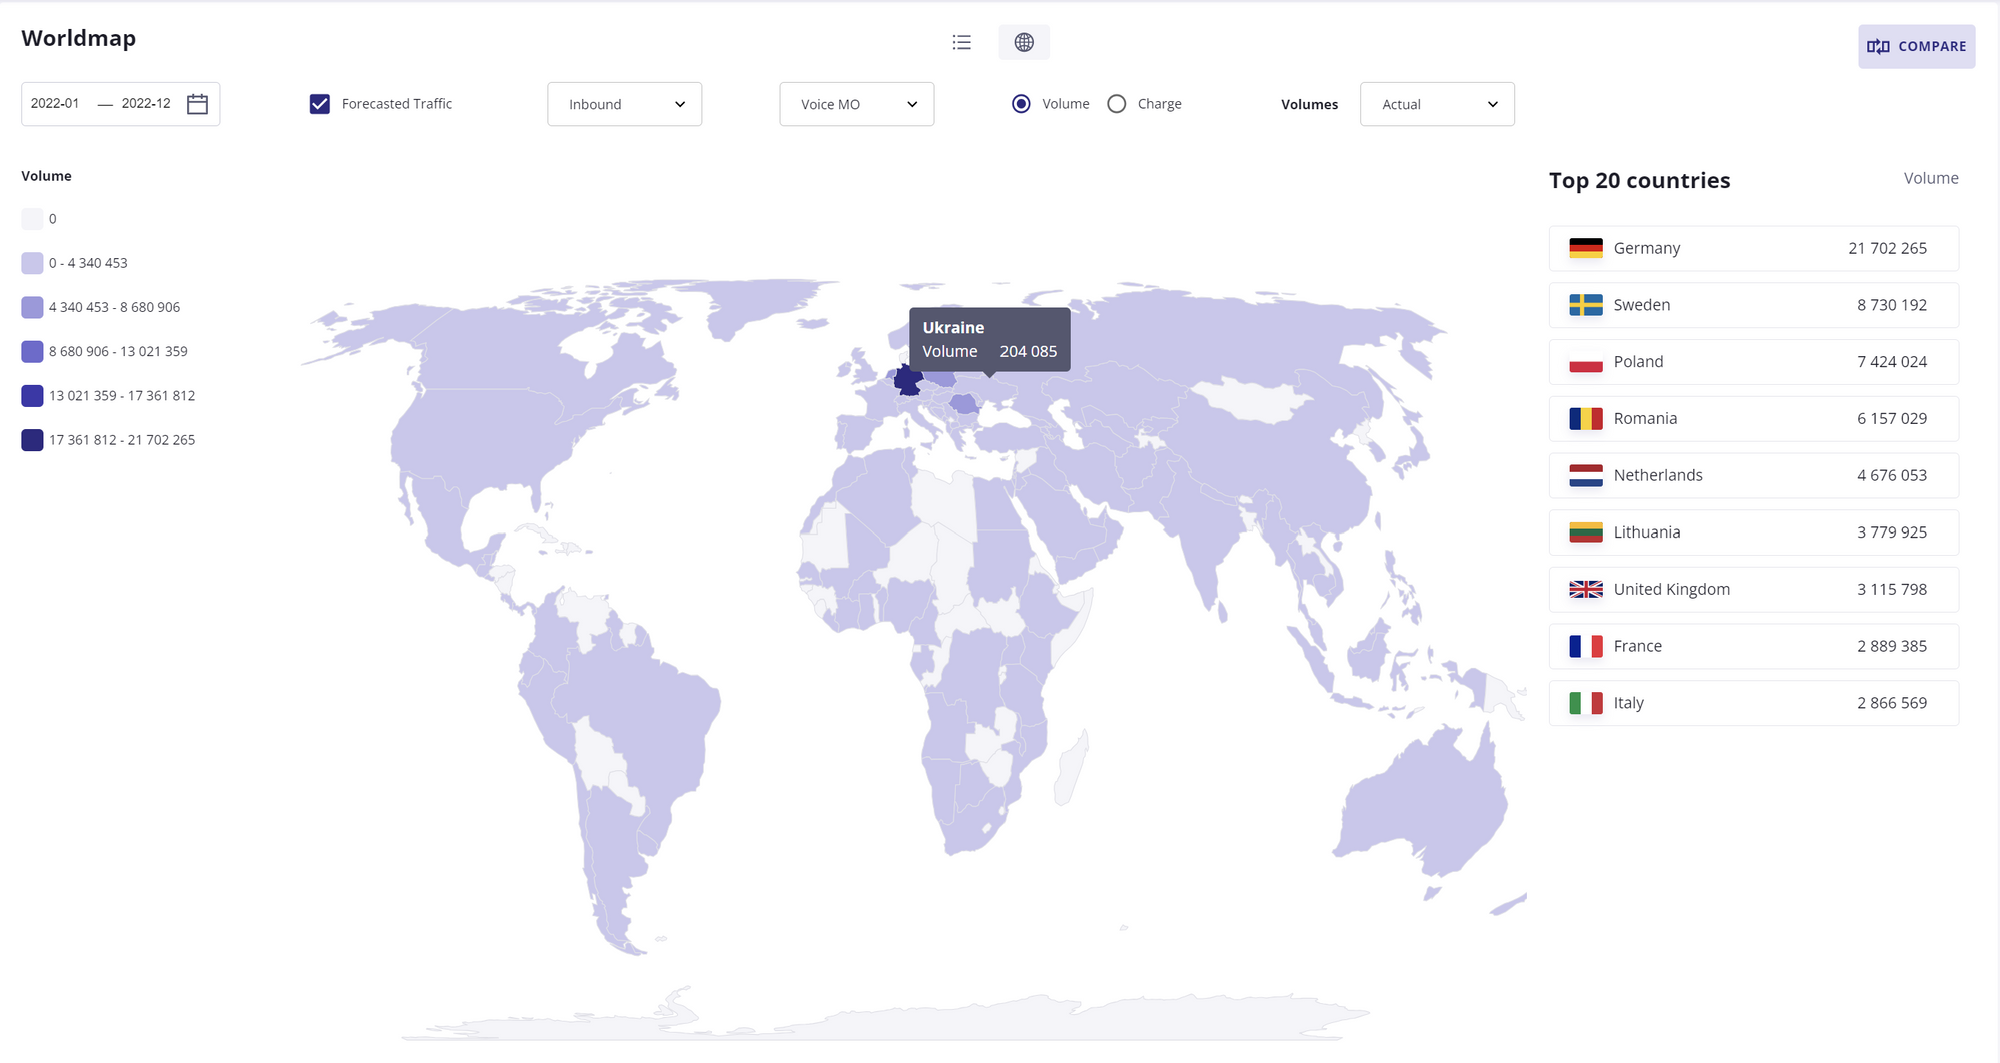The image size is (2000, 1063).
Task: Click the Netherlands flag icon
Action: (1586, 476)
